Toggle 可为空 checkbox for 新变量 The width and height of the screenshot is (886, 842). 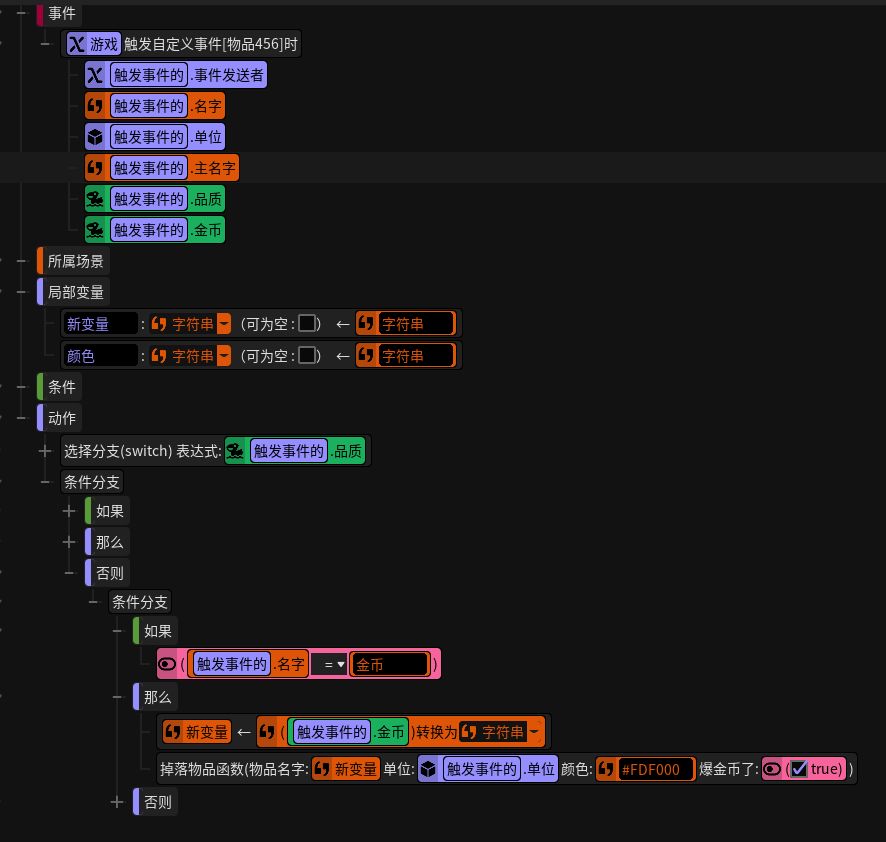pos(307,324)
